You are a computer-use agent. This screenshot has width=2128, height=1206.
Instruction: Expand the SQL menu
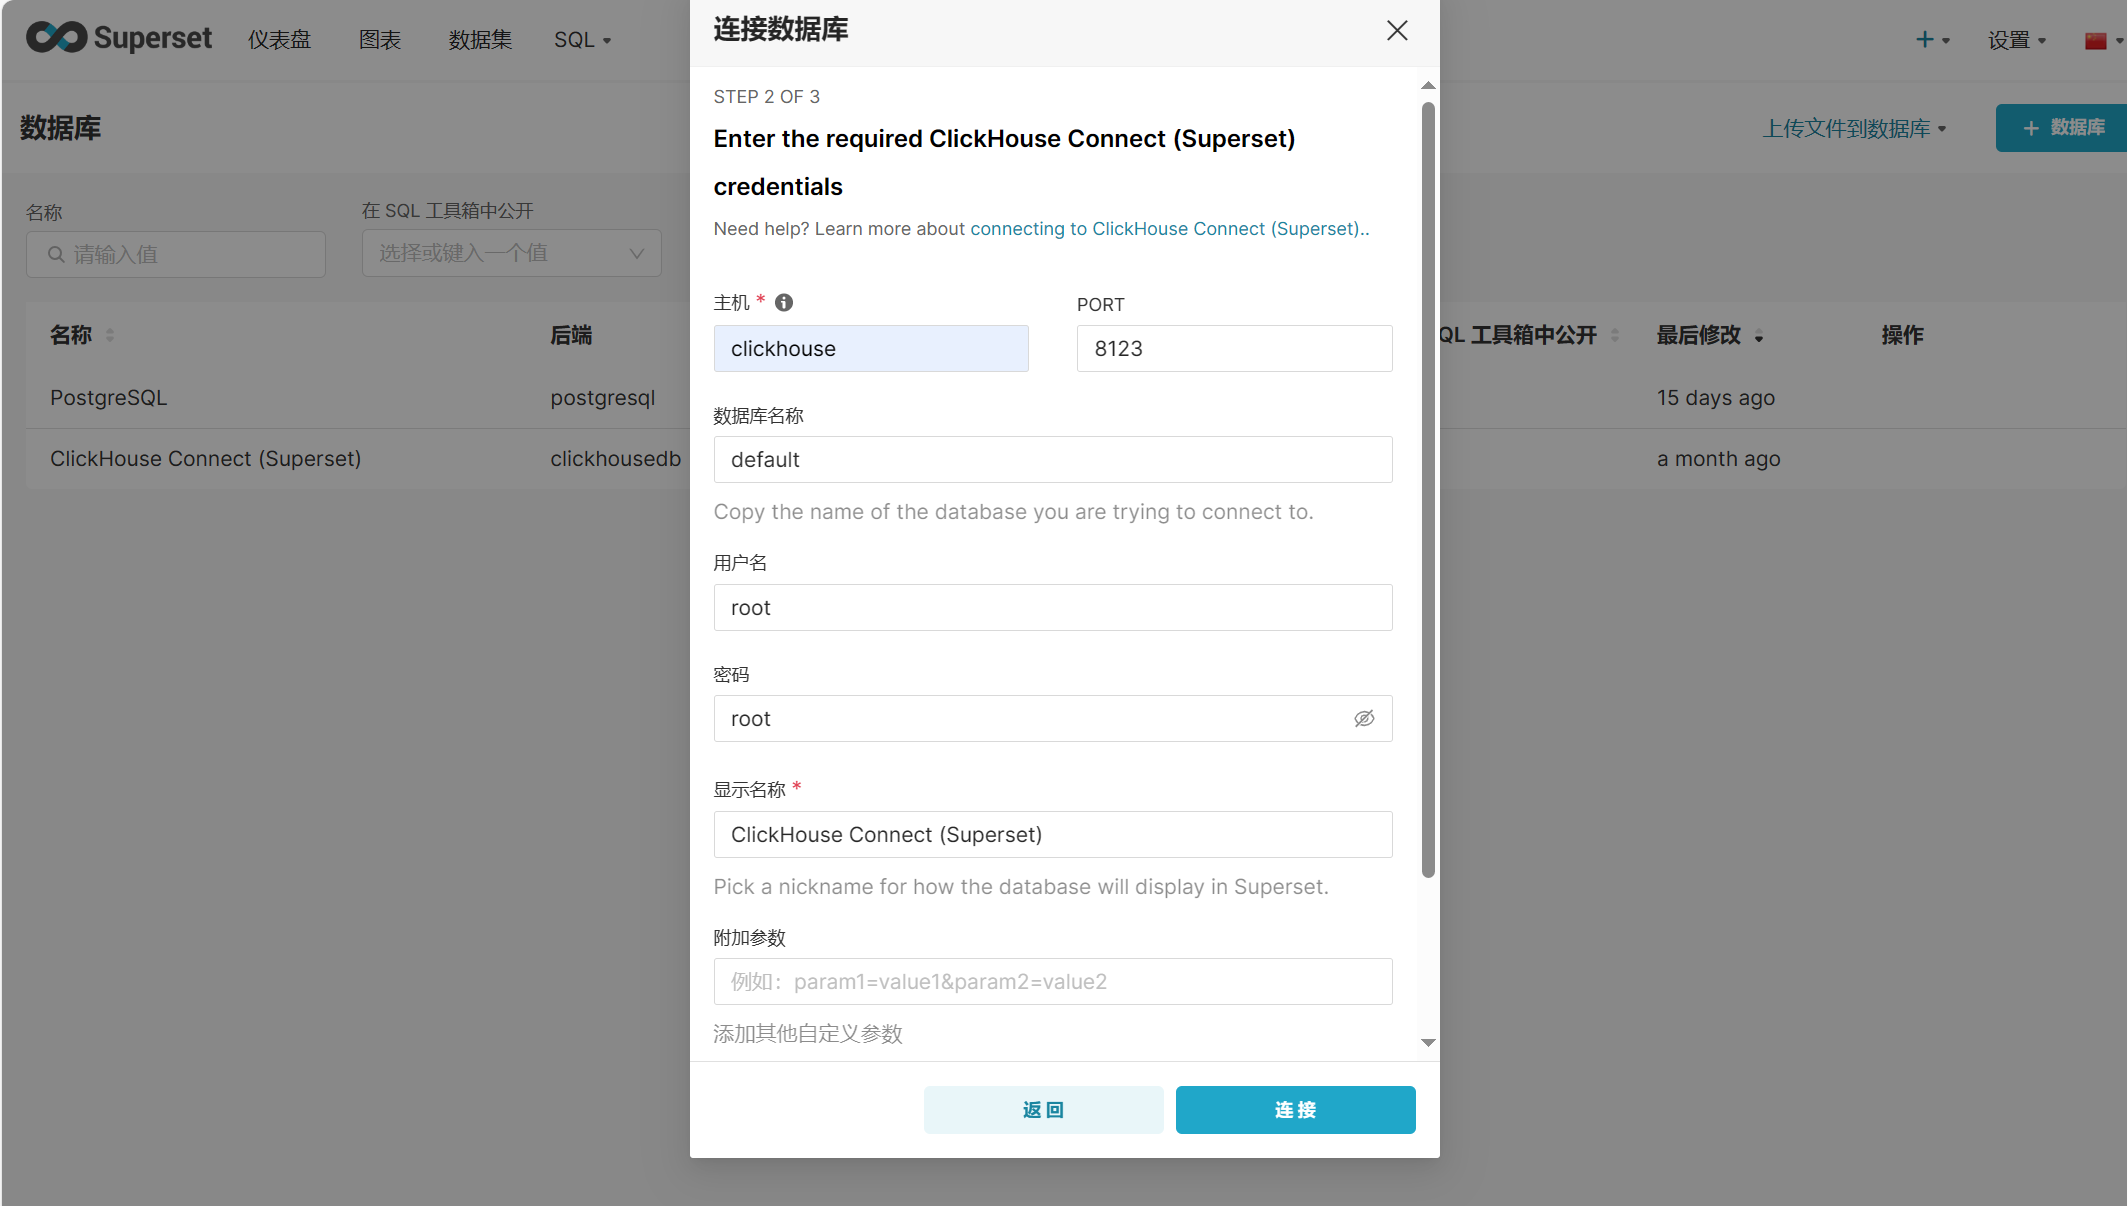tap(582, 40)
